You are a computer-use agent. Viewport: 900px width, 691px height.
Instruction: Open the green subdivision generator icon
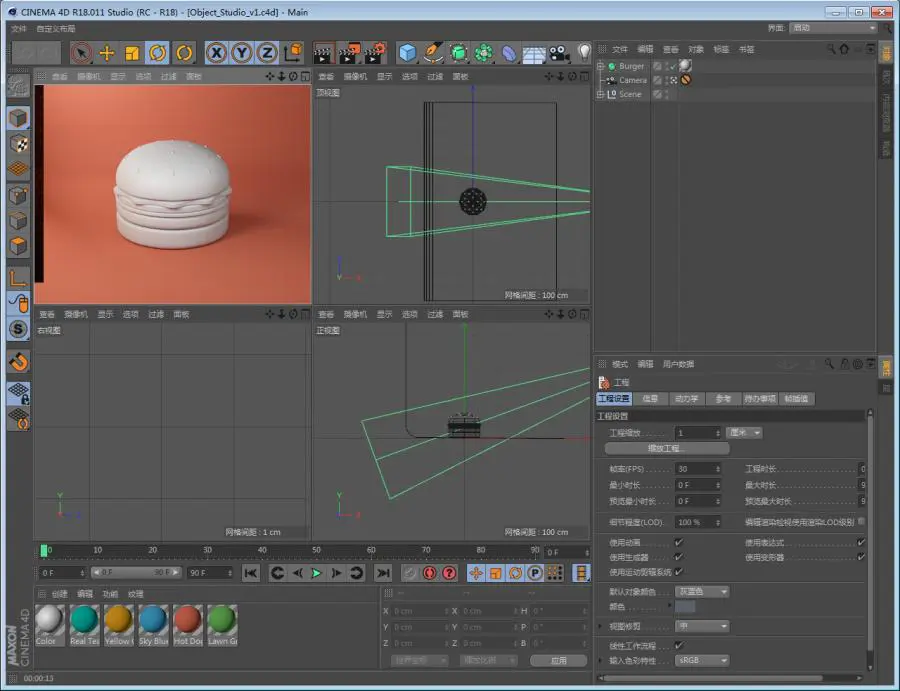(458, 53)
